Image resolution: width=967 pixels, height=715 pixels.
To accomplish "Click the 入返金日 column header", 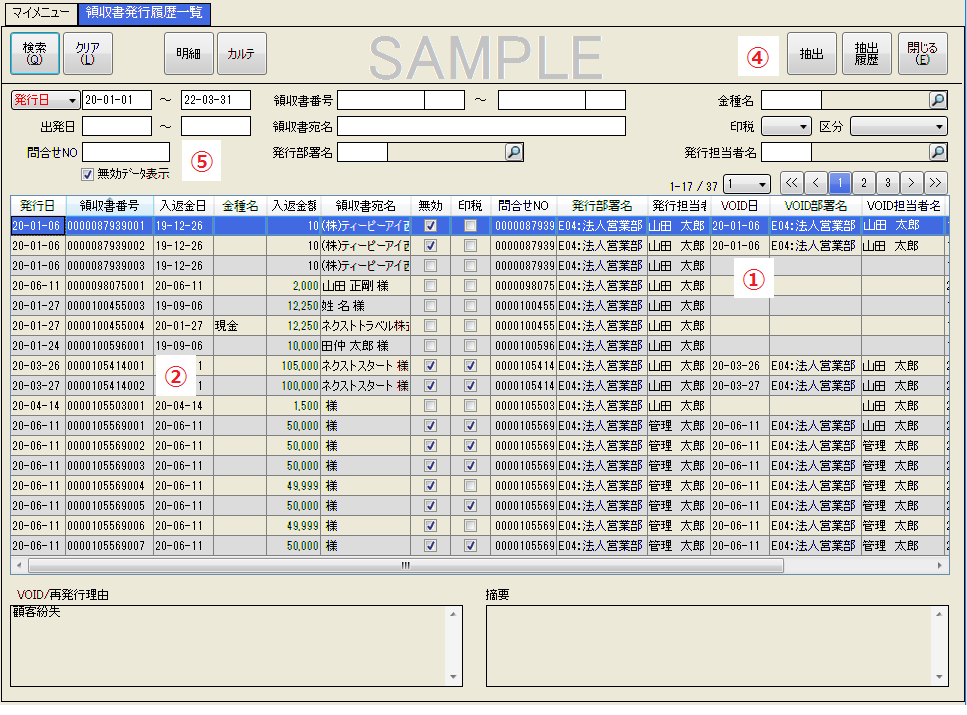I will coord(183,206).
